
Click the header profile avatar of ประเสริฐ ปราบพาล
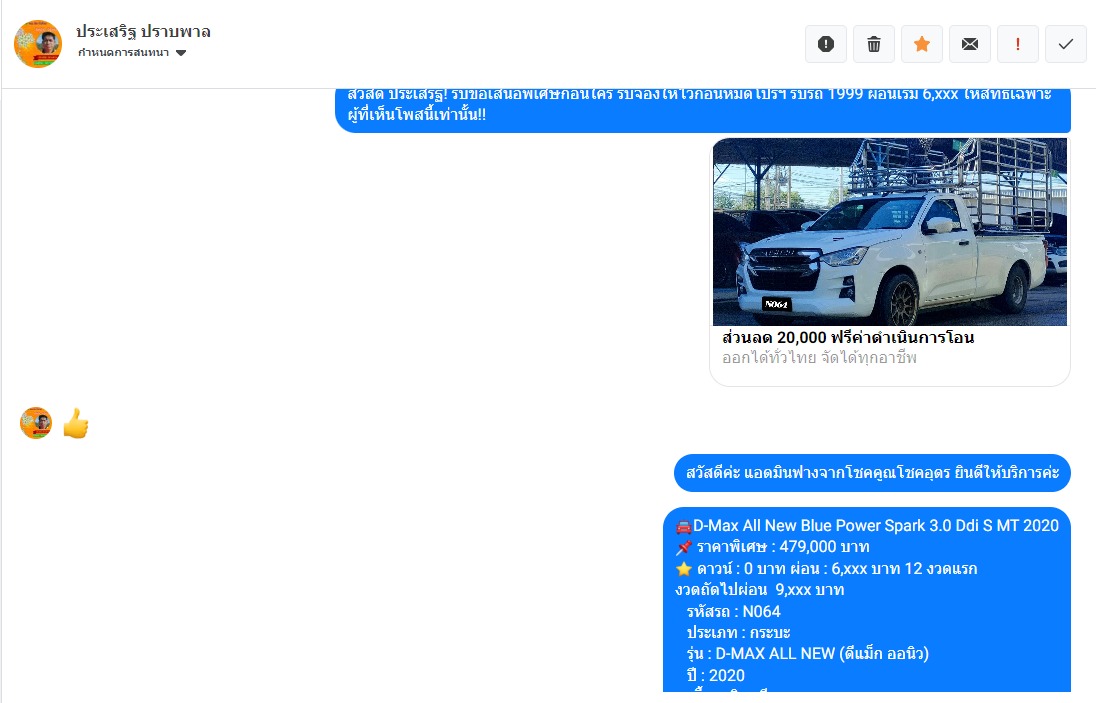pos(38,43)
